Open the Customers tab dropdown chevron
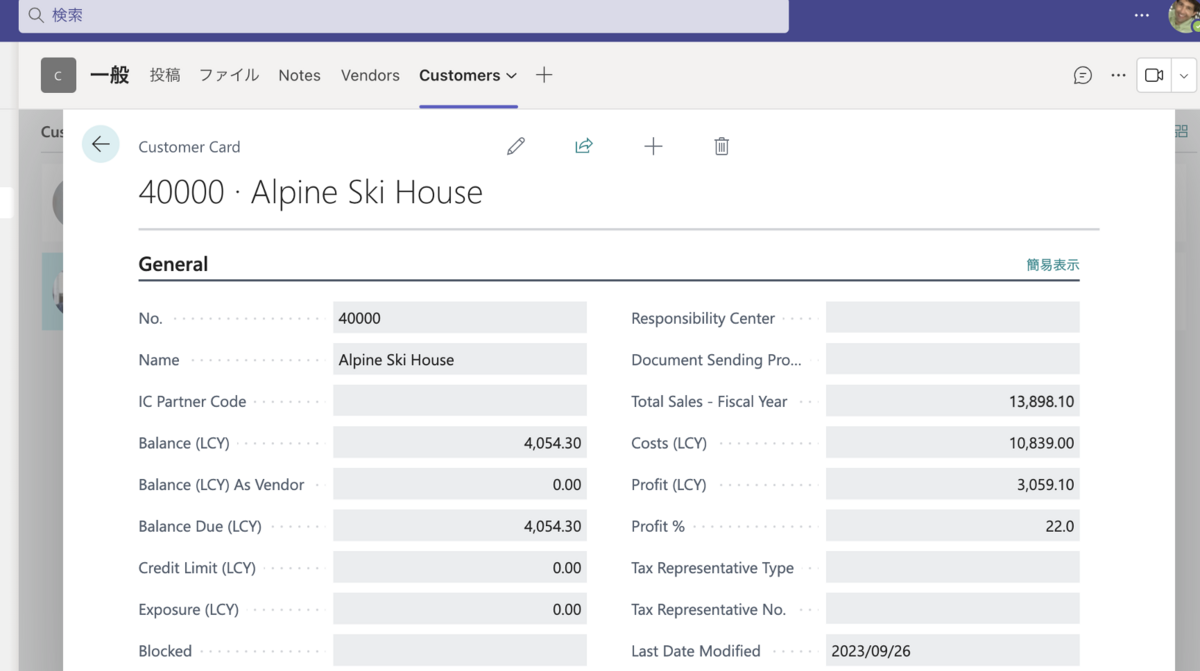The height and width of the screenshot is (671, 1200). [x=512, y=75]
